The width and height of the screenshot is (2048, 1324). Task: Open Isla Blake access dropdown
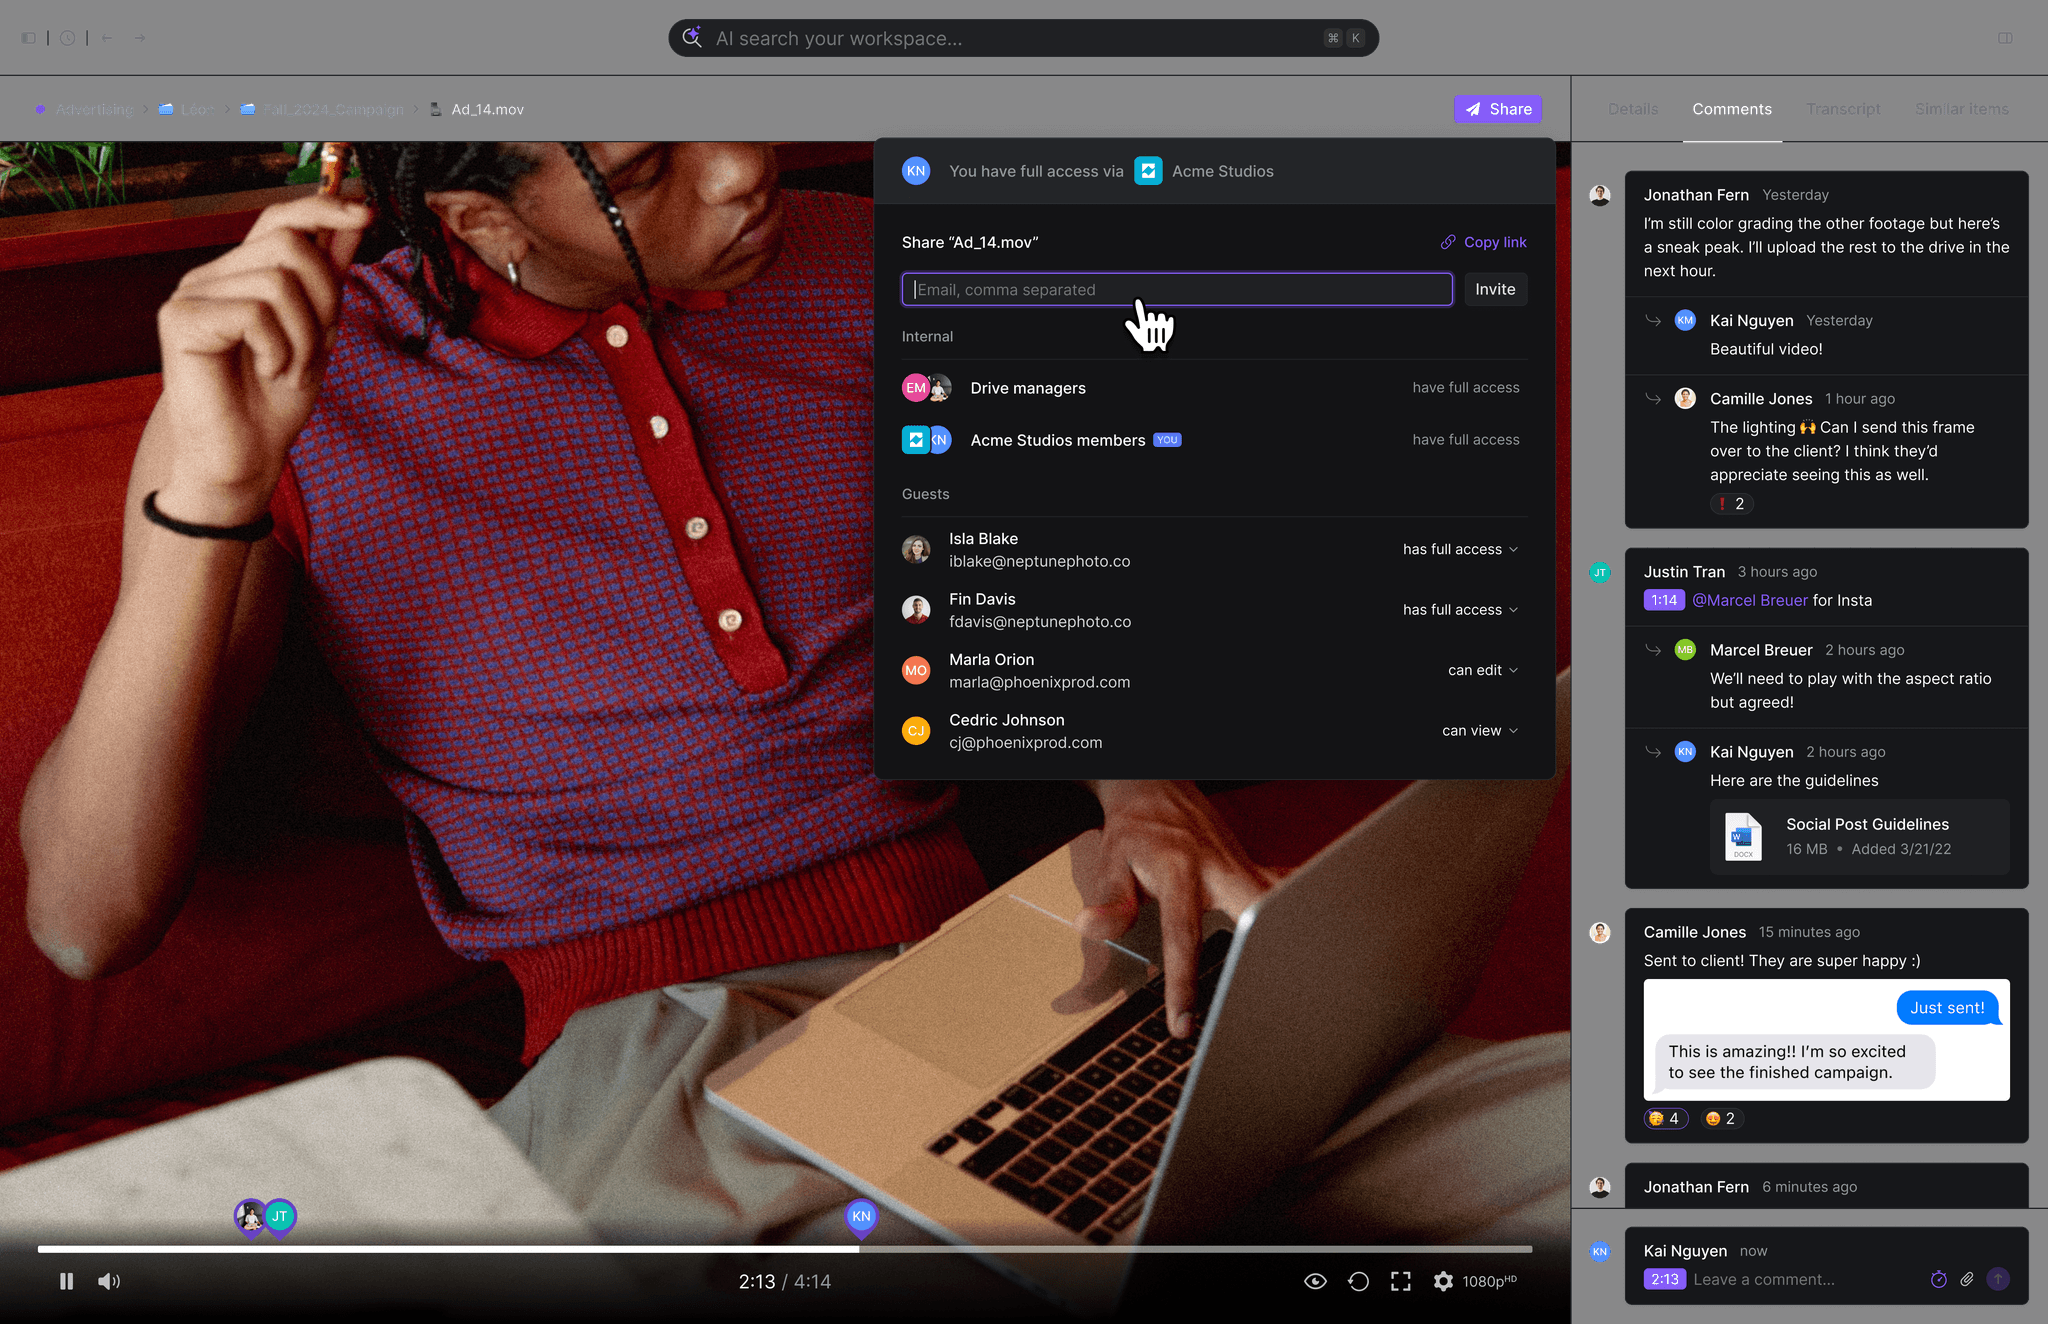click(x=1460, y=549)
